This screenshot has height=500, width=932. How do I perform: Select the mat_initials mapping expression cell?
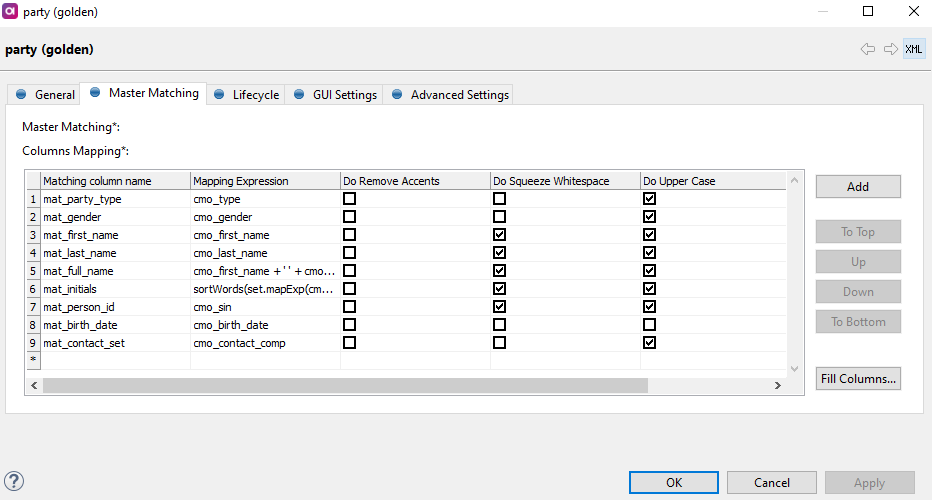[265, 289]
